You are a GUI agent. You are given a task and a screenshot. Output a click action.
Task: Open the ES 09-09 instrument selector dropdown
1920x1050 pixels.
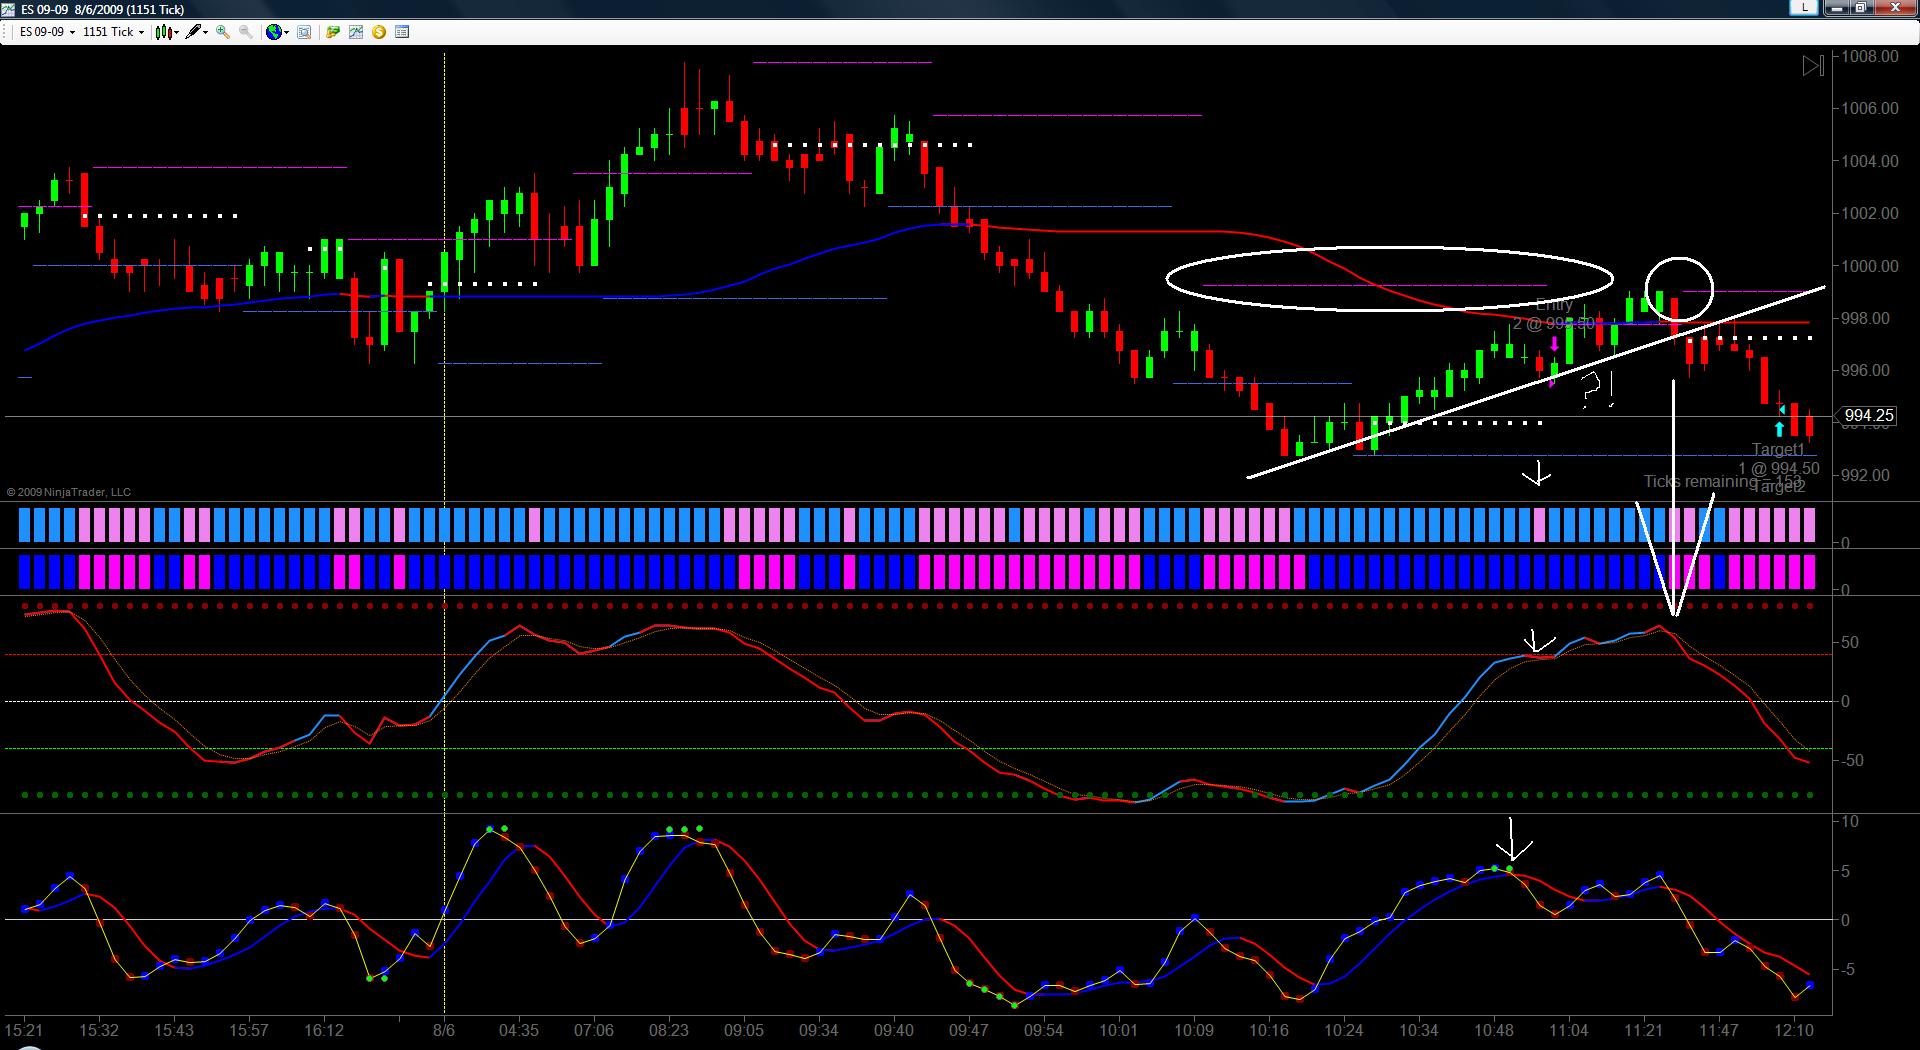pyautogui.click(x=47, y=32)
